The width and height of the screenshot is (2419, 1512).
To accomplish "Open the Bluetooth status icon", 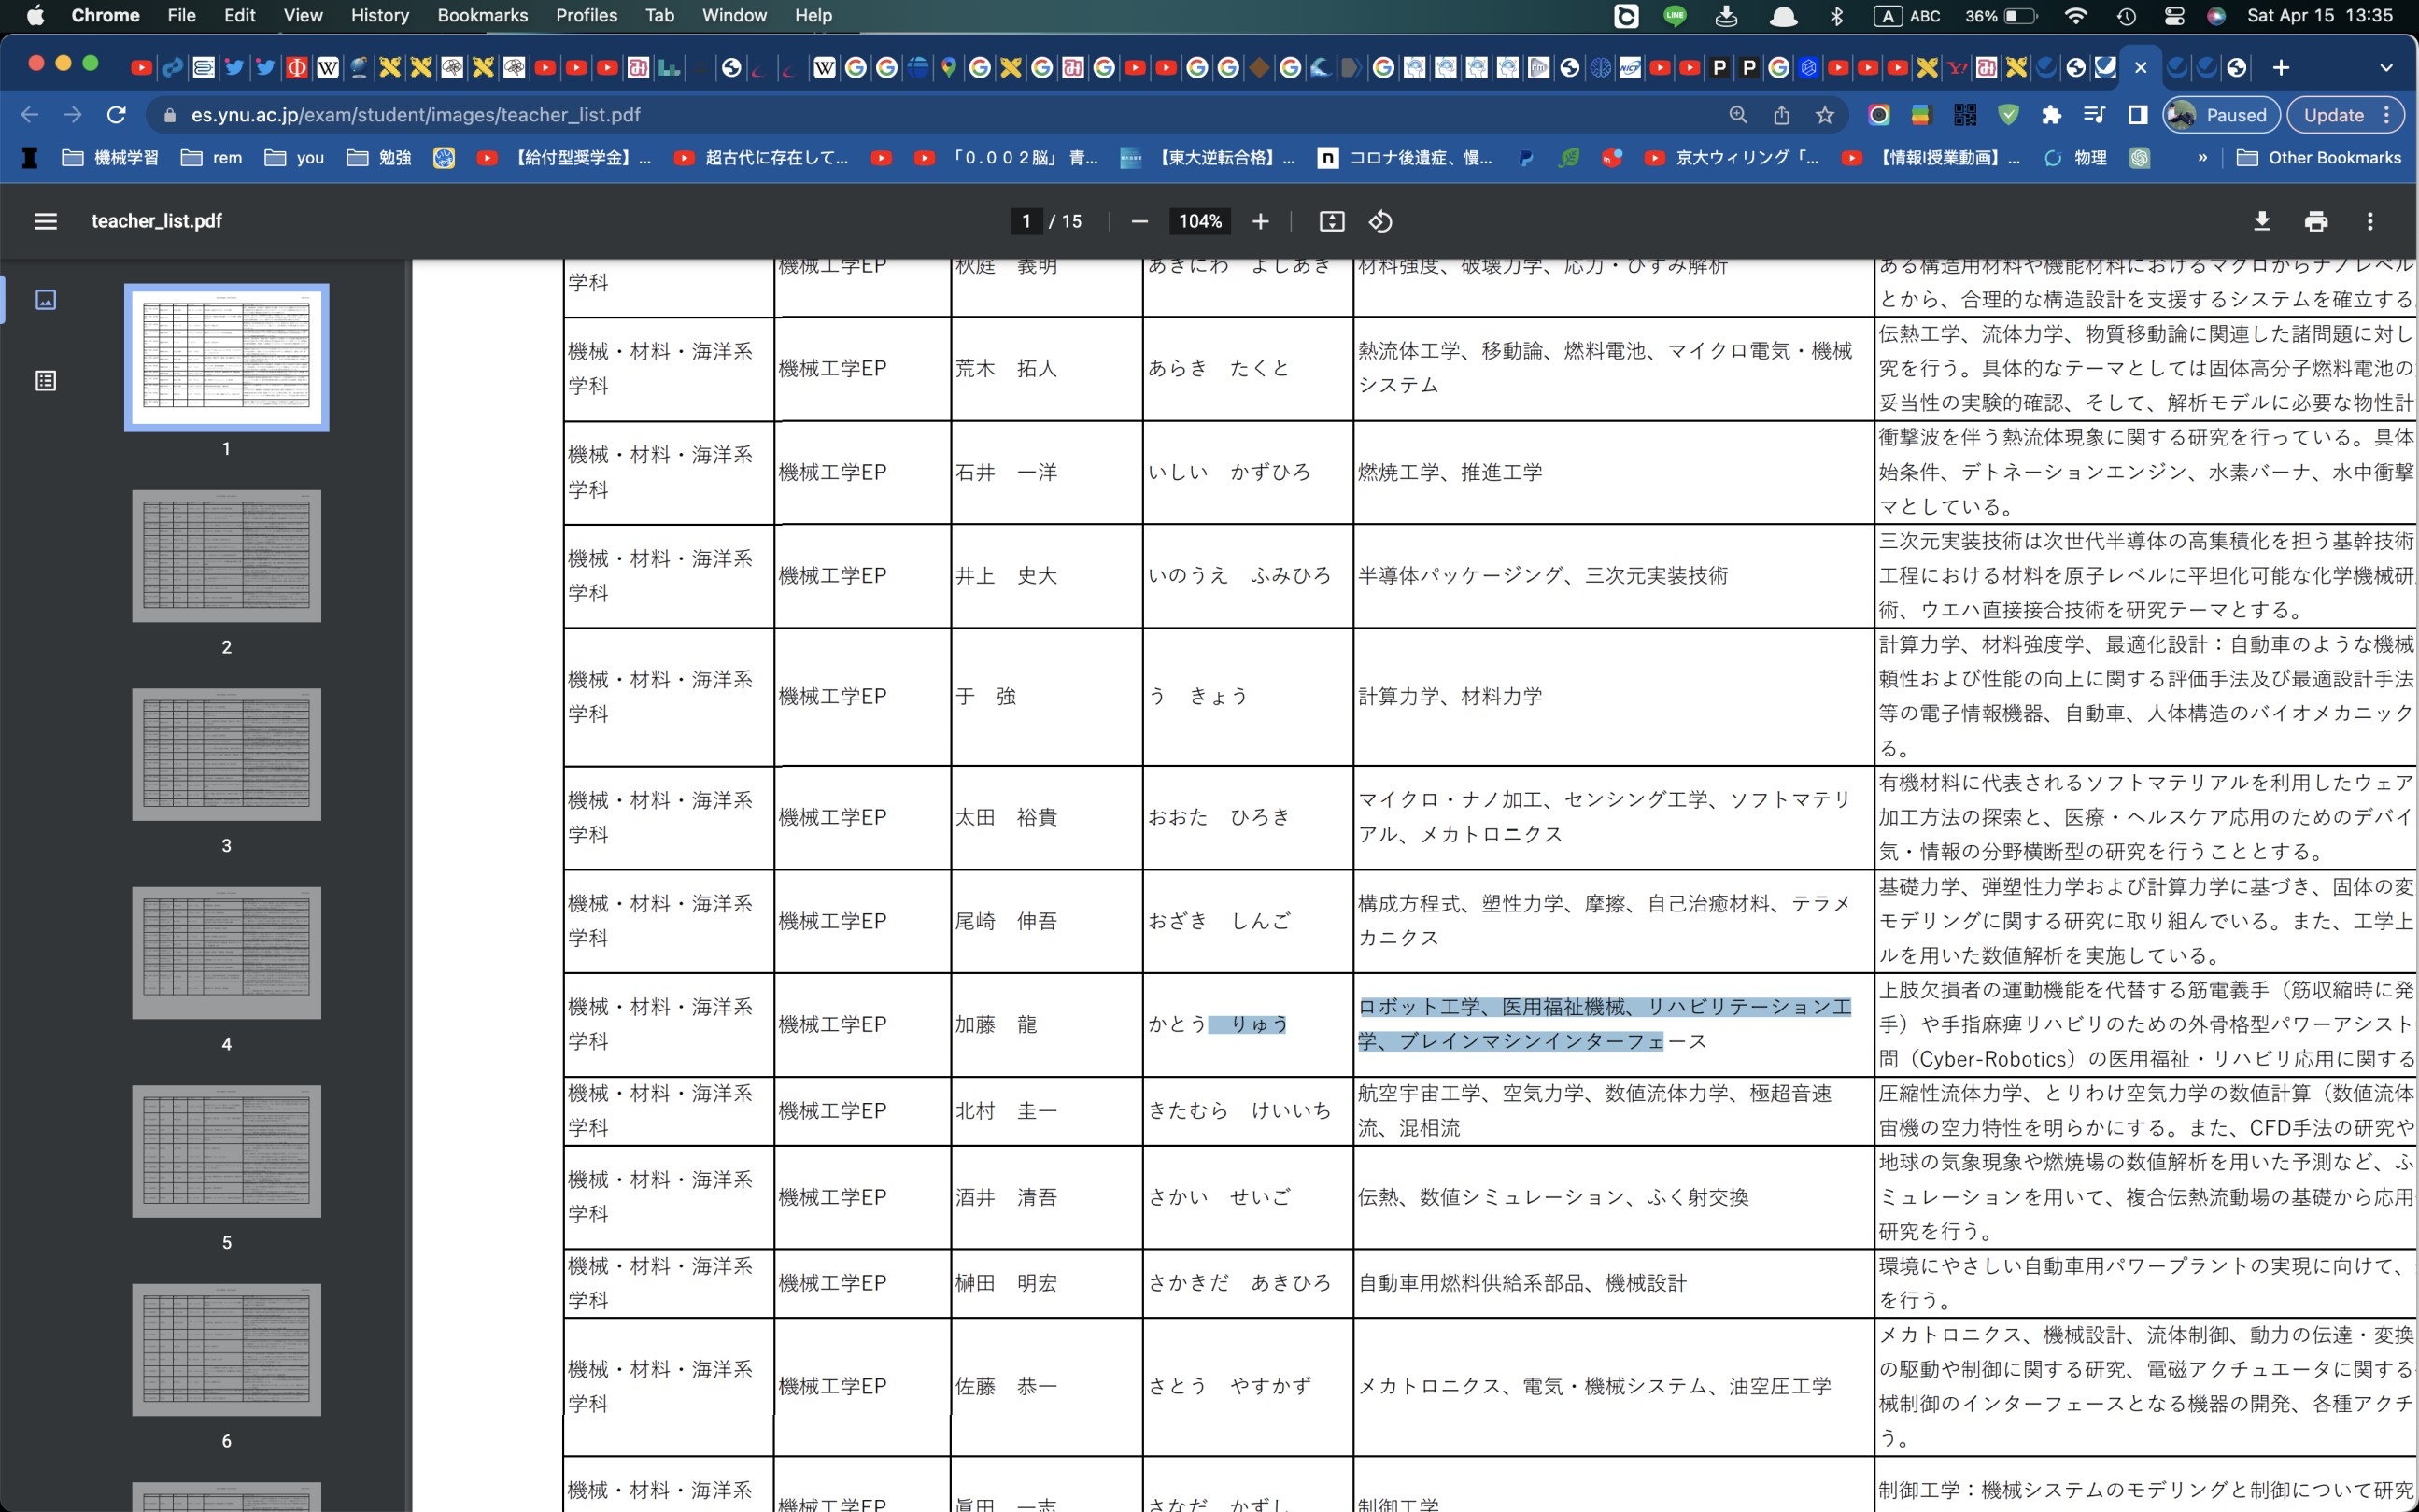I will (x=1836, y=15).
